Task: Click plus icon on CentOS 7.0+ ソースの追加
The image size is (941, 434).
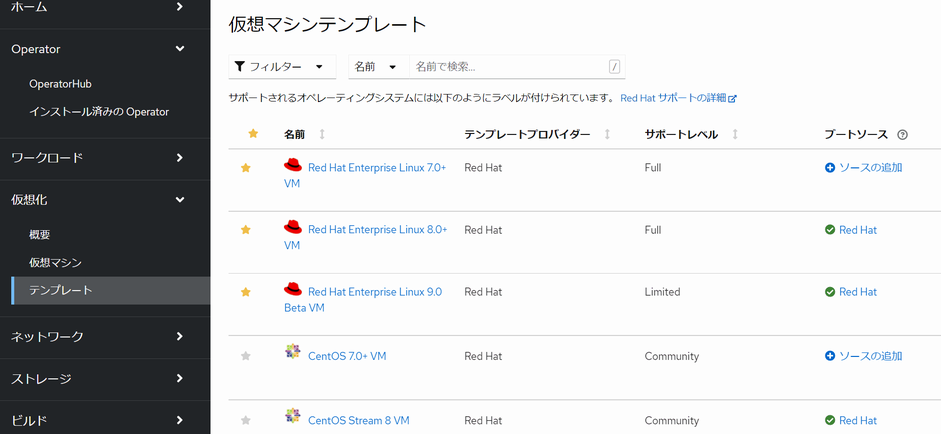Action: point(830,356)
